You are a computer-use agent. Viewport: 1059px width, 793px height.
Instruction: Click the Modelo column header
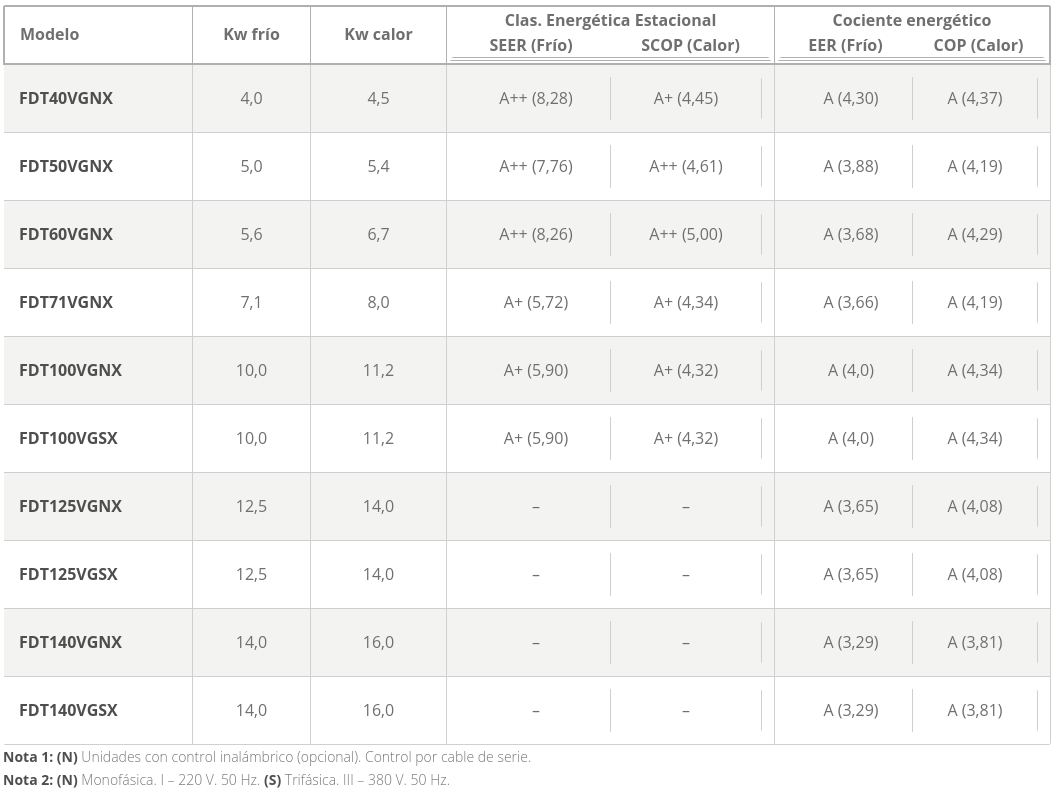(x=49, y=34)
